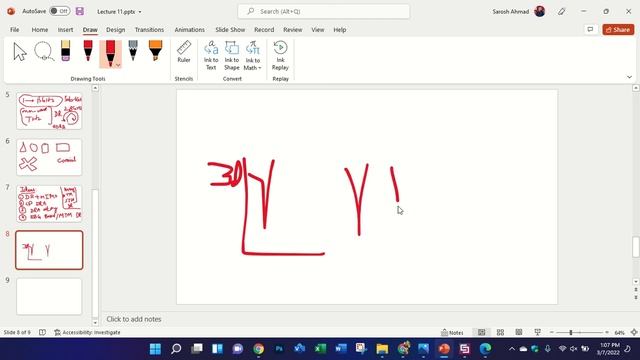Click the zoom in plus button
Image resolution: width=640 pixels, height=360 pixels.
[x=607, y=332]
